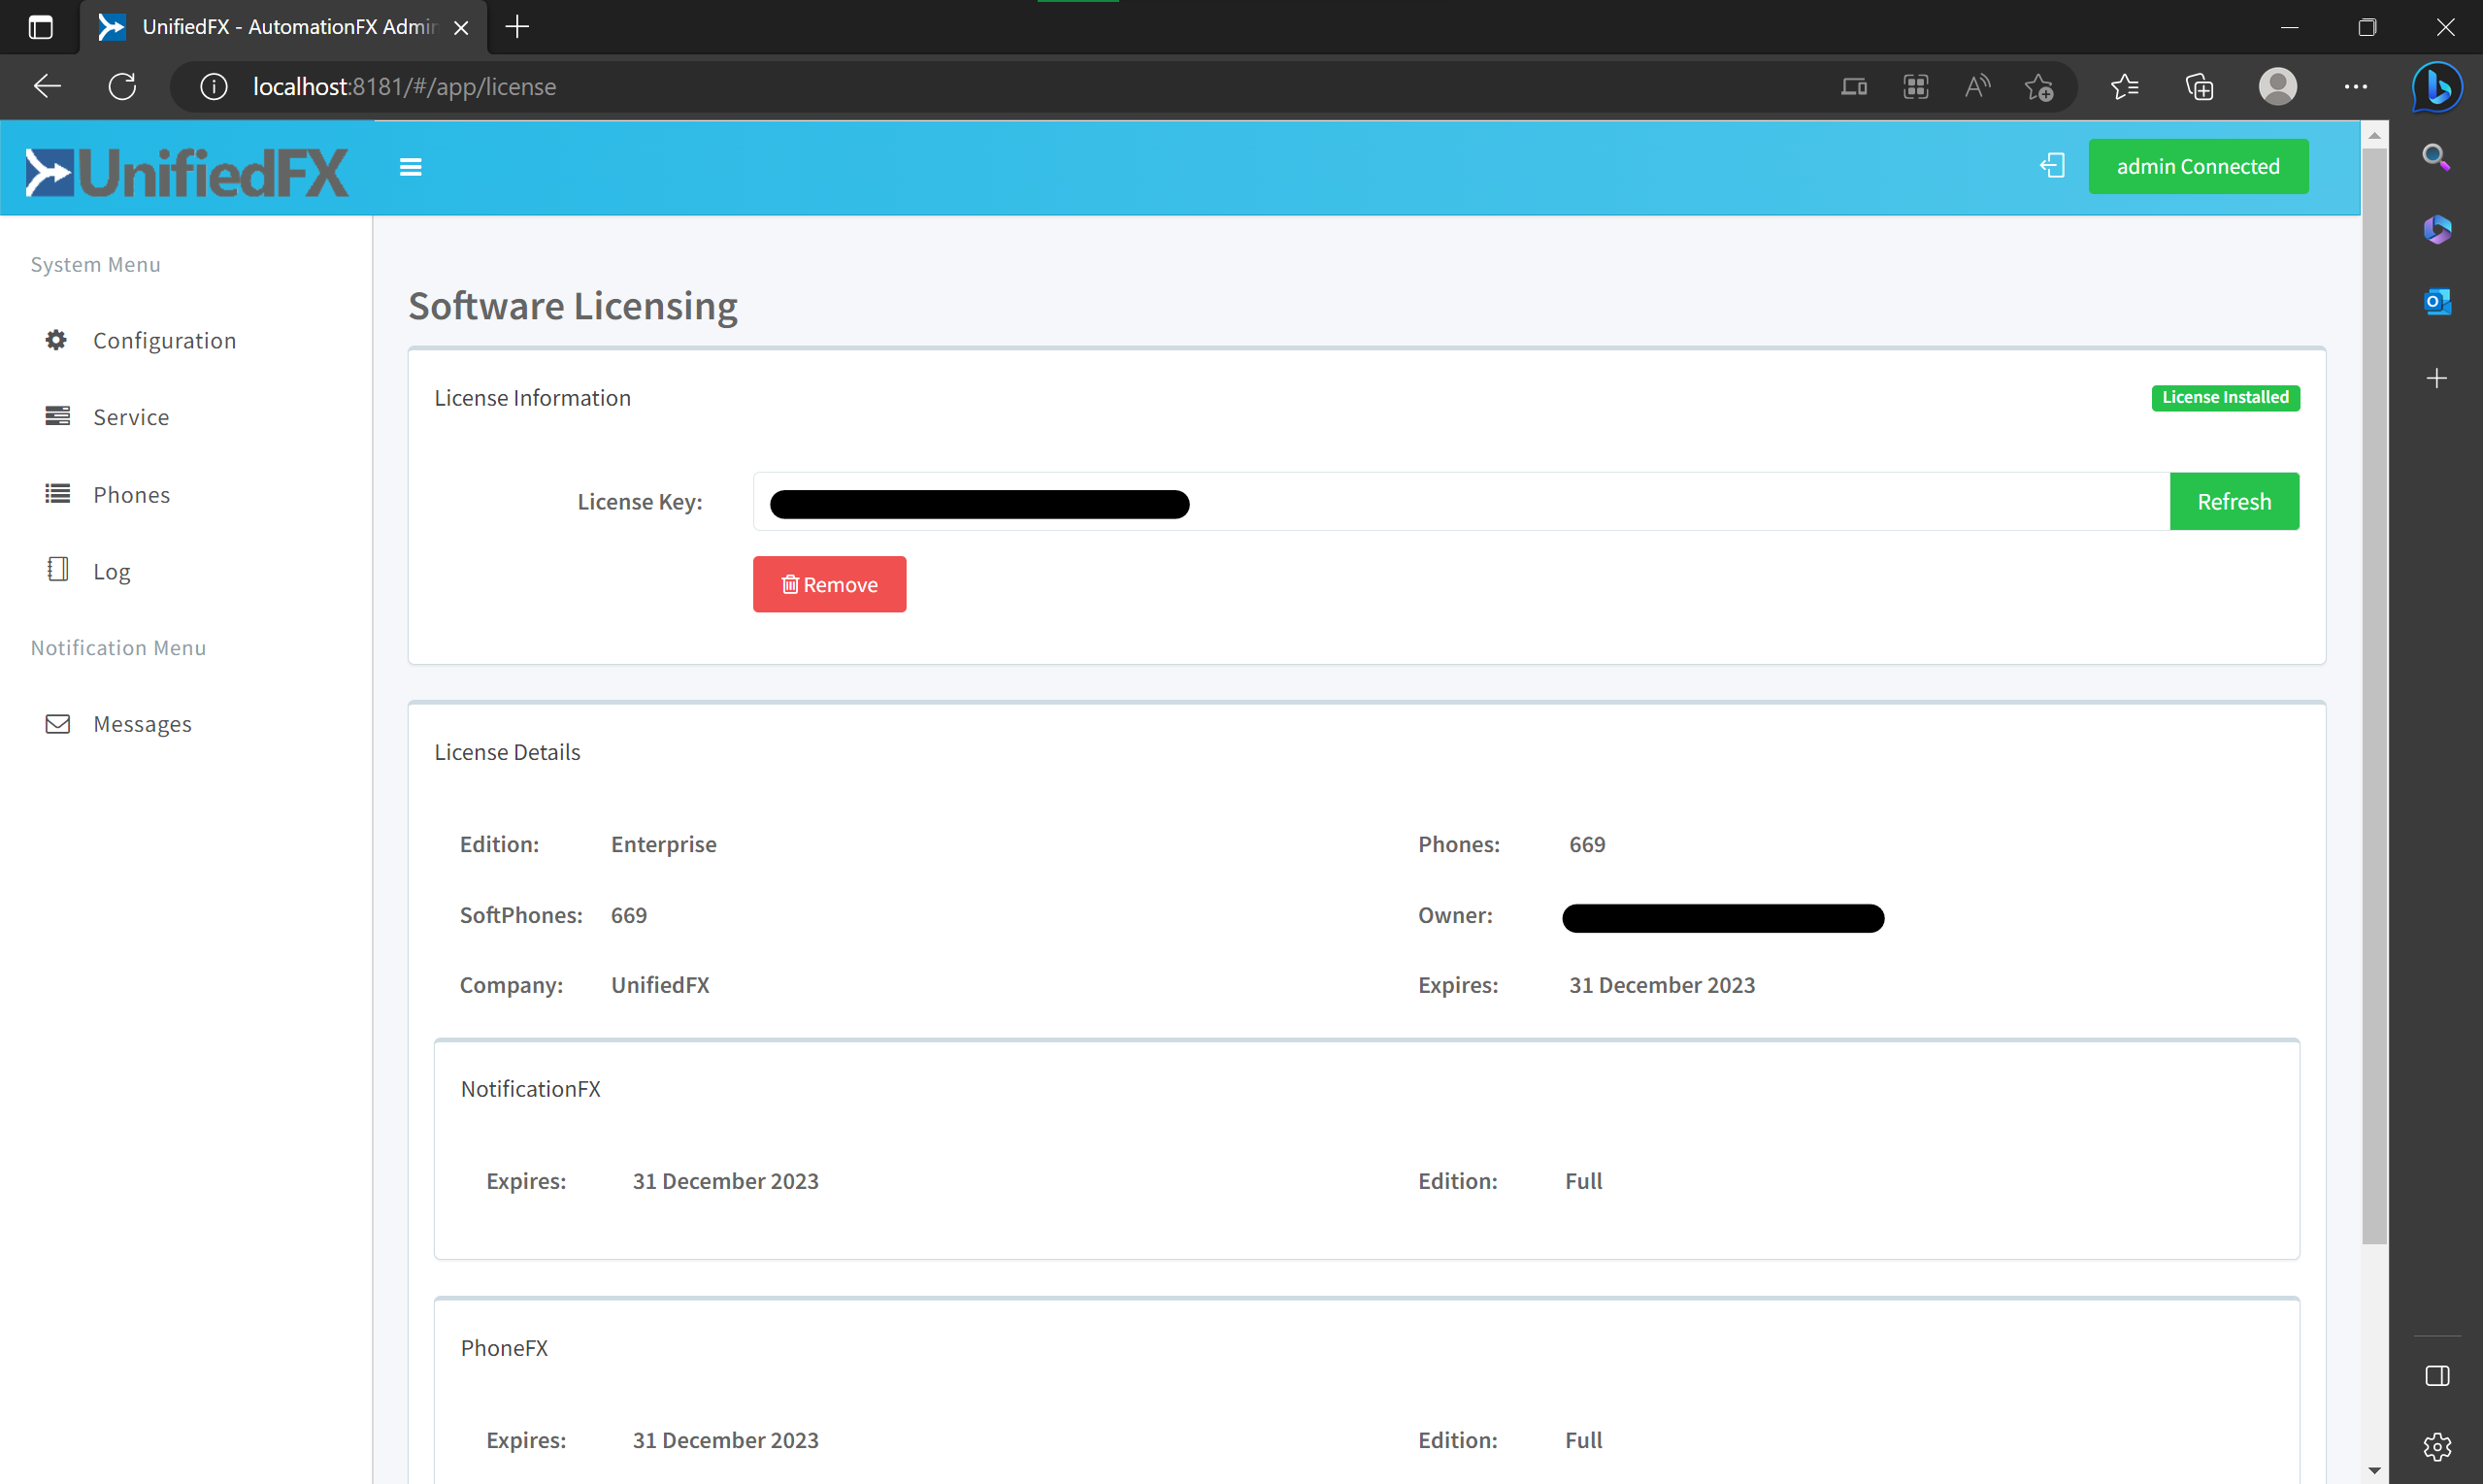Add this page to favorites star icon
Screen dimensions: 2483x1484
coord(2039,87)
